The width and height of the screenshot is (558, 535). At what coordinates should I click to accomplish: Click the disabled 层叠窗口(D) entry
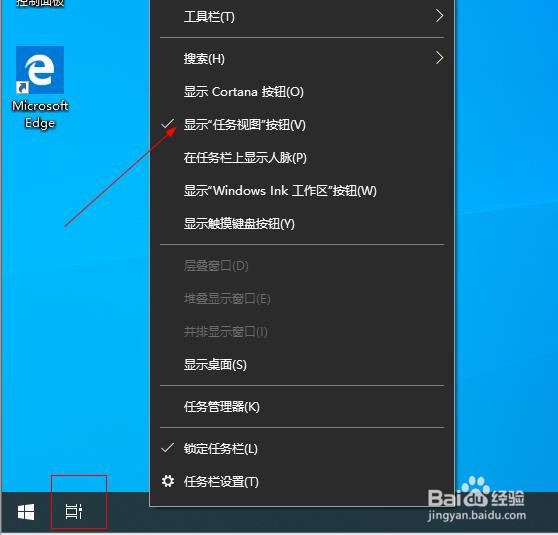click(302, 266)
